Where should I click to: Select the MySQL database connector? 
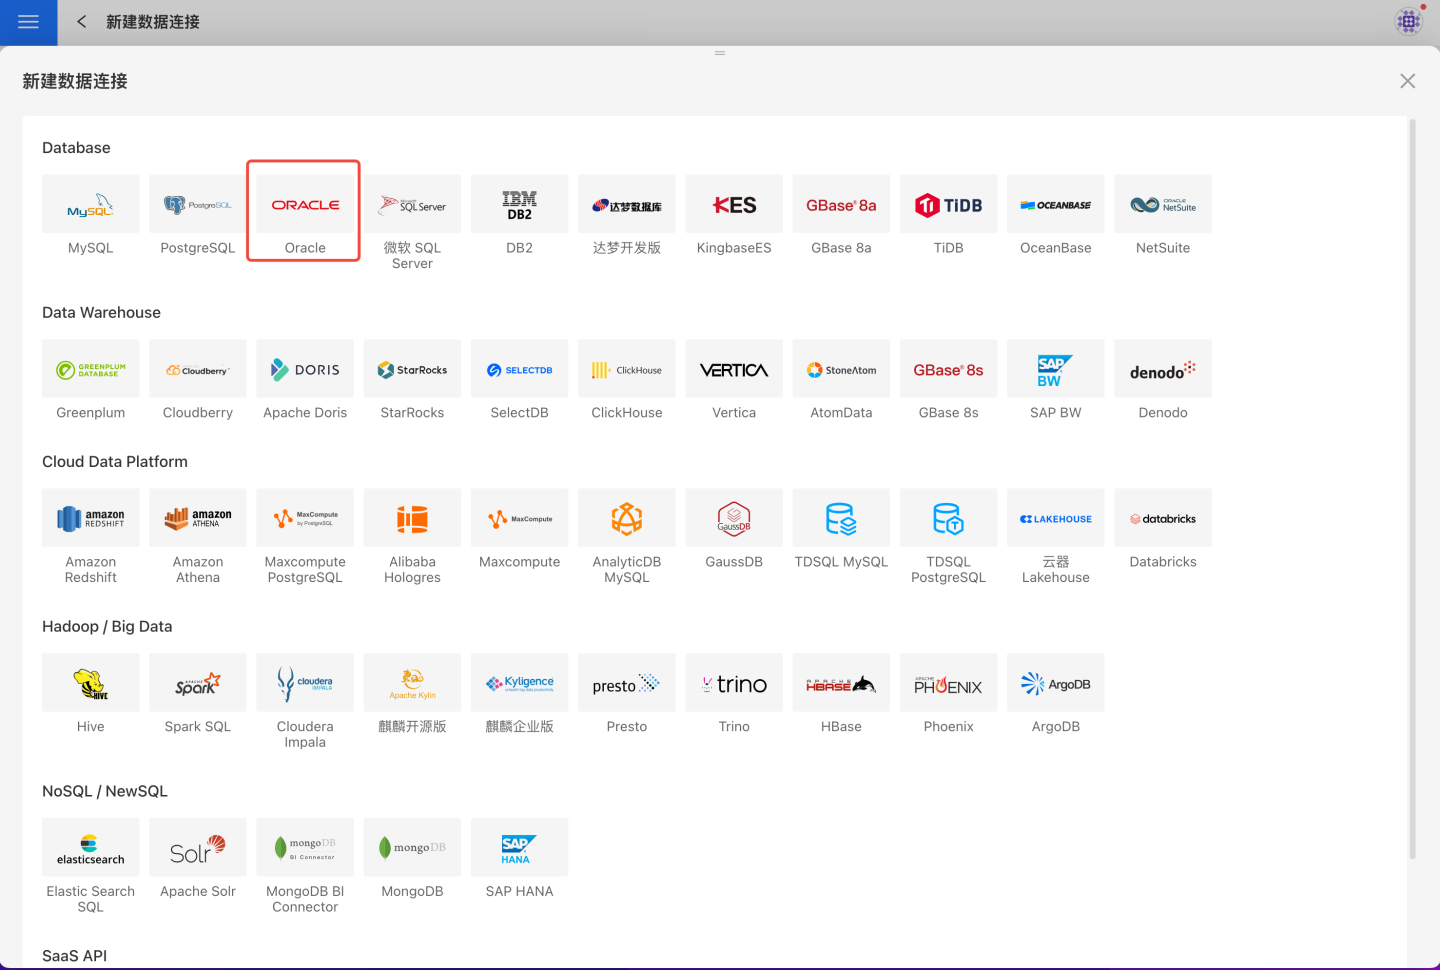pos(90,205)
